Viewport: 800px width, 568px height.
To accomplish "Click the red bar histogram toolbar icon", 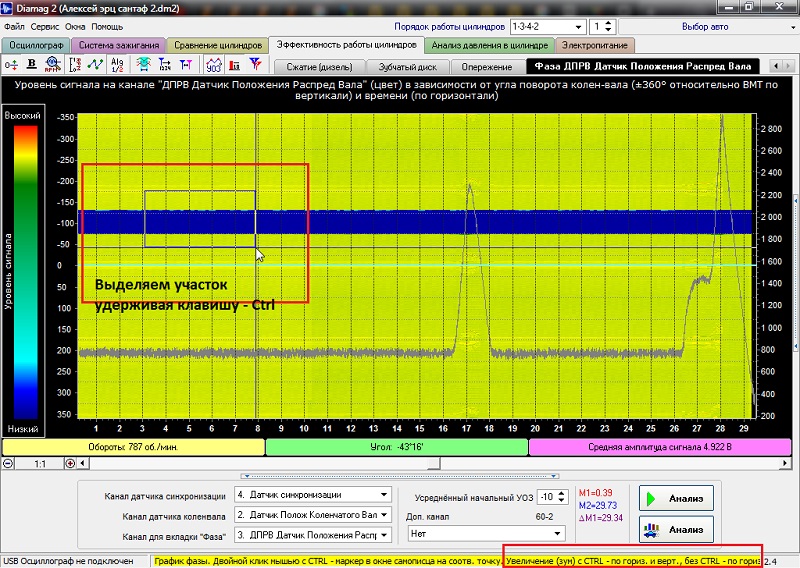I will [235, 64].
